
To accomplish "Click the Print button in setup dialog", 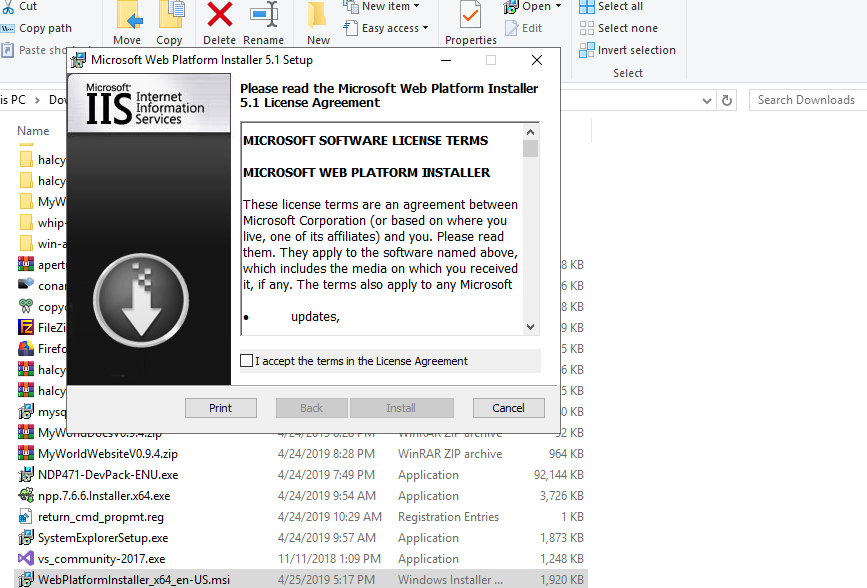I will coord(221,408).
